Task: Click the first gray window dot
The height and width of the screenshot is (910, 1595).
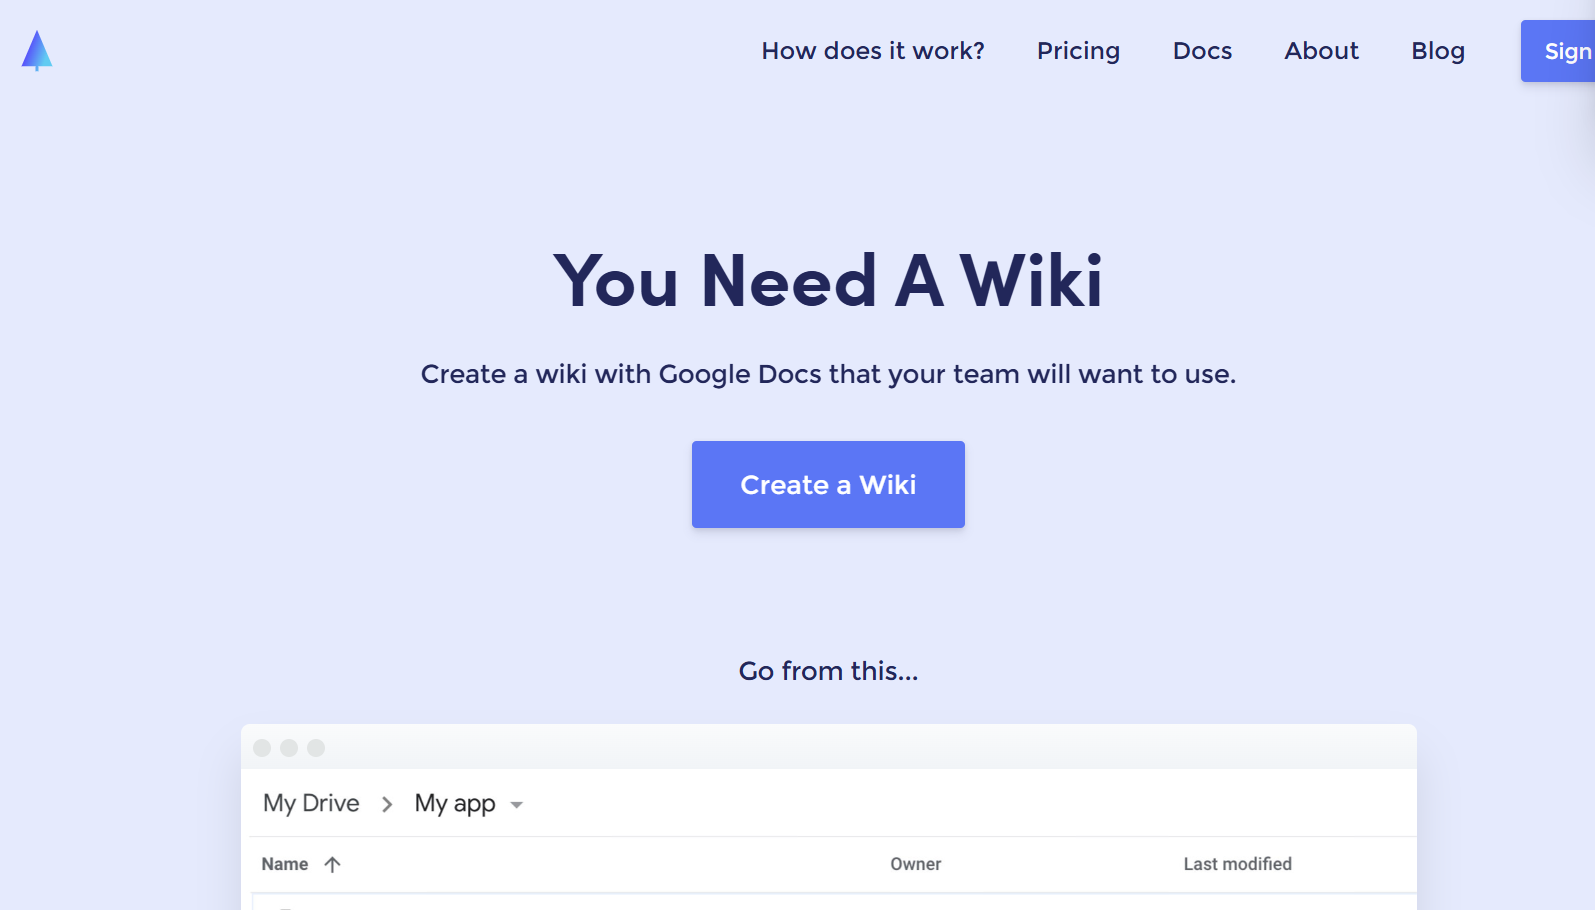Action: click(262, 748)
